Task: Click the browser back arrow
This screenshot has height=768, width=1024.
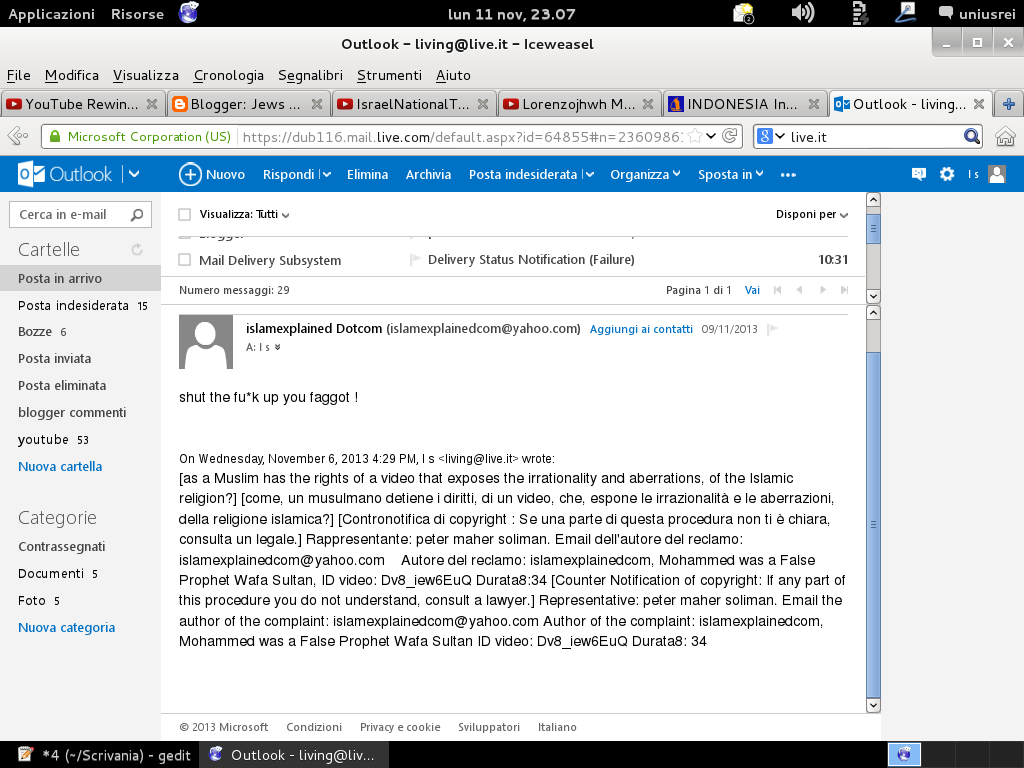Action: point(18,136)
